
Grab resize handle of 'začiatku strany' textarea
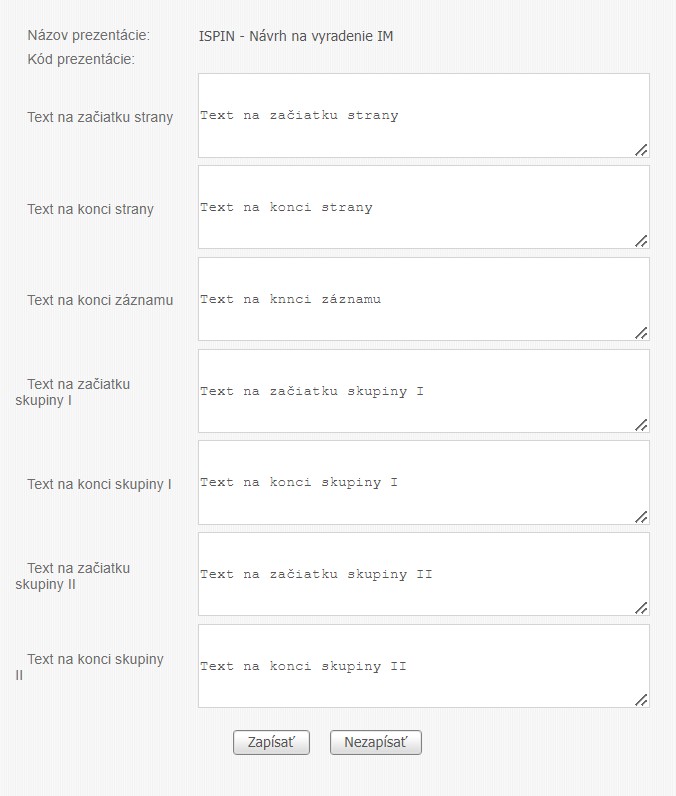(x=641, y=150)
